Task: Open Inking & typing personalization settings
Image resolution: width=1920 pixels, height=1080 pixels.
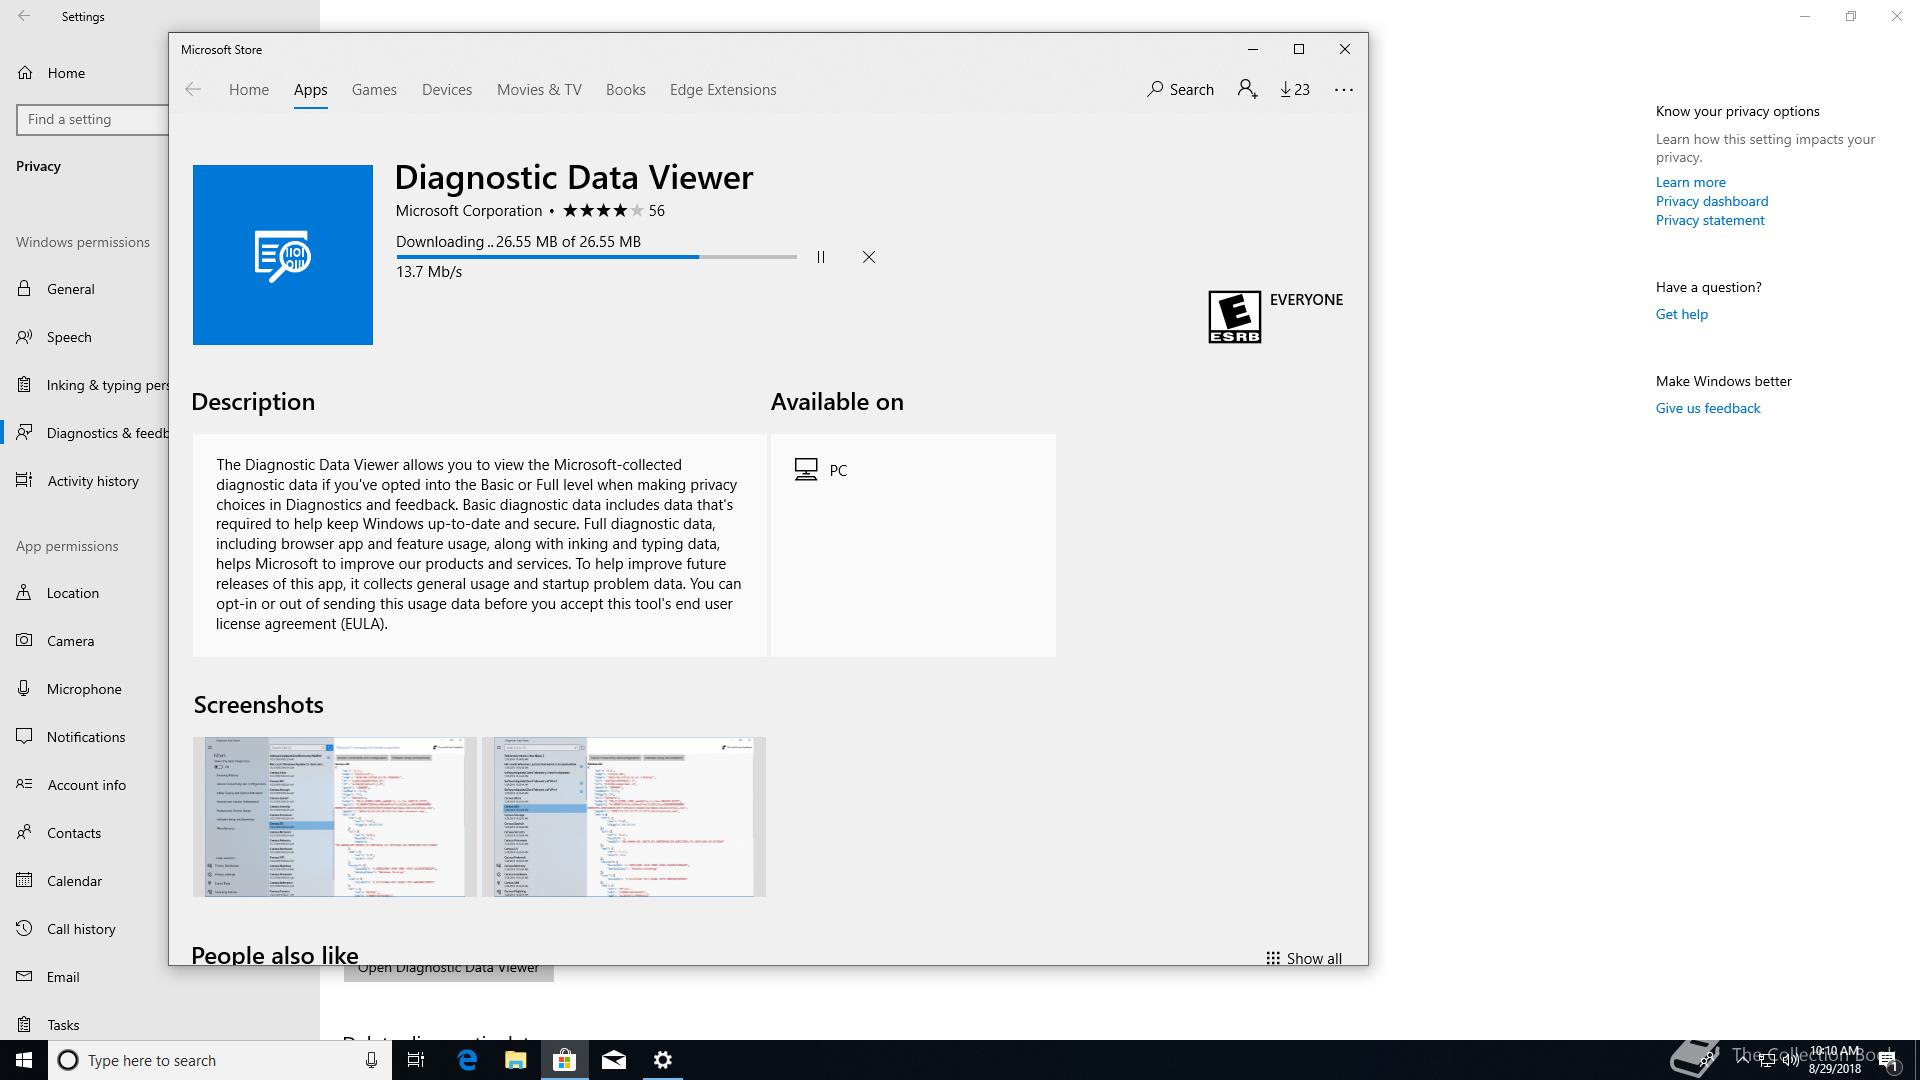Action: (84, 385)
